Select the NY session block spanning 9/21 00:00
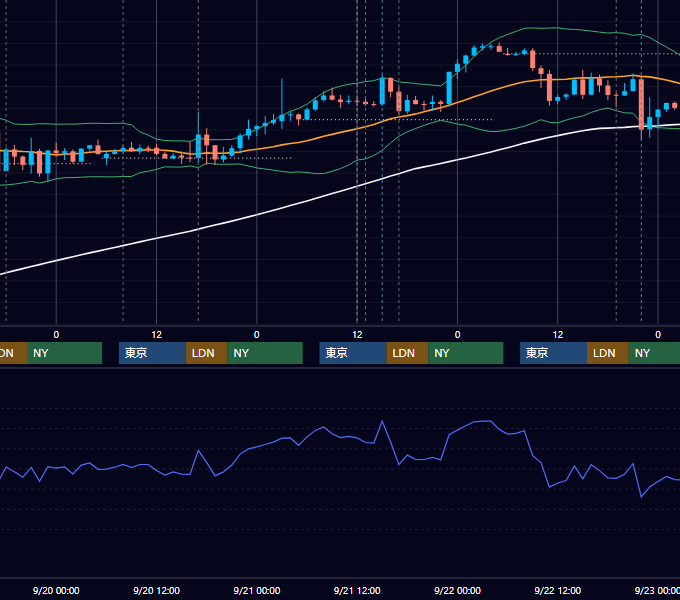The height and width of the screenshot is (600, 680). pos(265,353)
